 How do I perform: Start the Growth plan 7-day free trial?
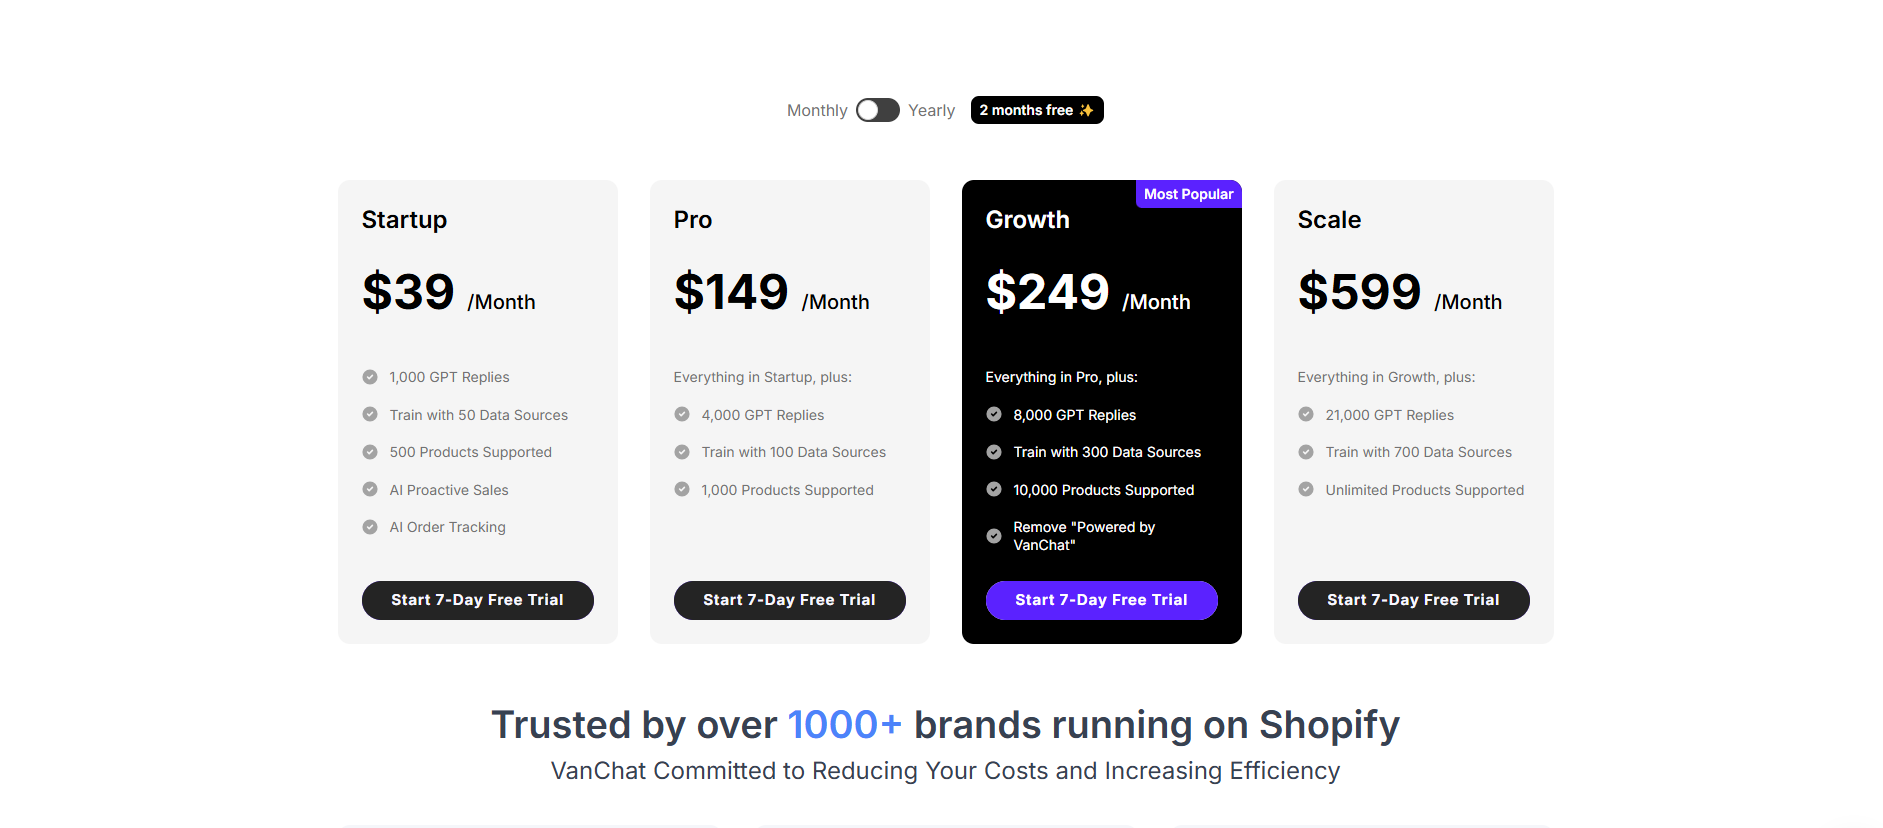click(x=1101, y=600)
